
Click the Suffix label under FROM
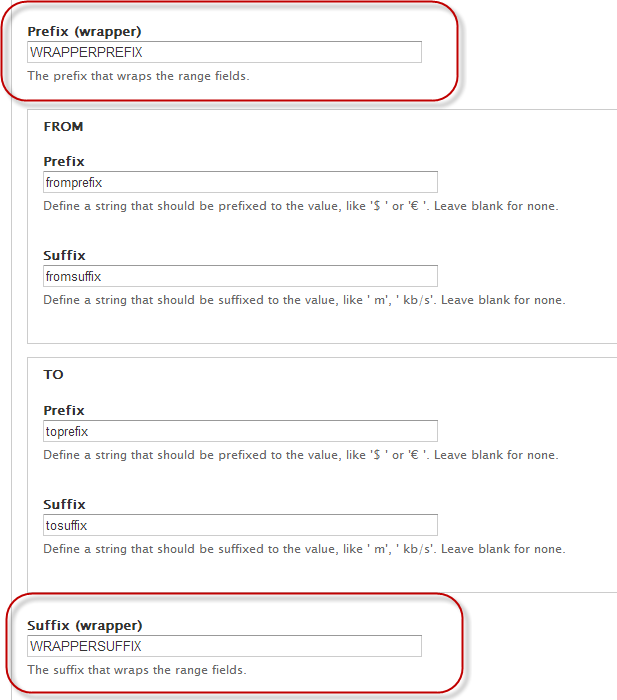coord(64,255)
